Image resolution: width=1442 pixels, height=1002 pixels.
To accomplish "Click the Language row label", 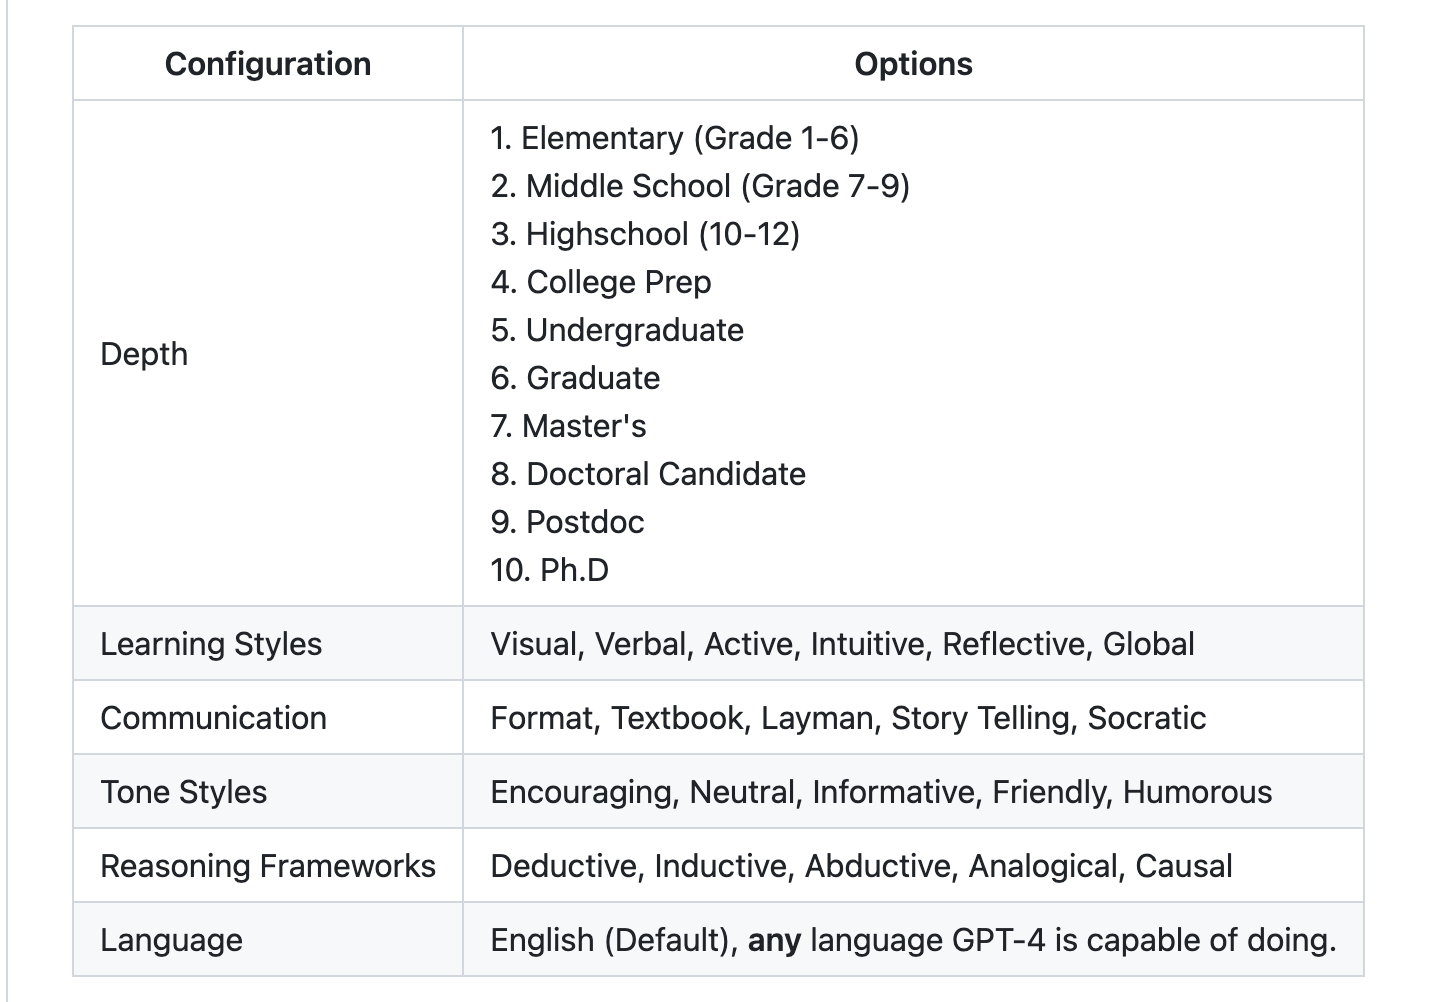I will click(x=171, y=940).
